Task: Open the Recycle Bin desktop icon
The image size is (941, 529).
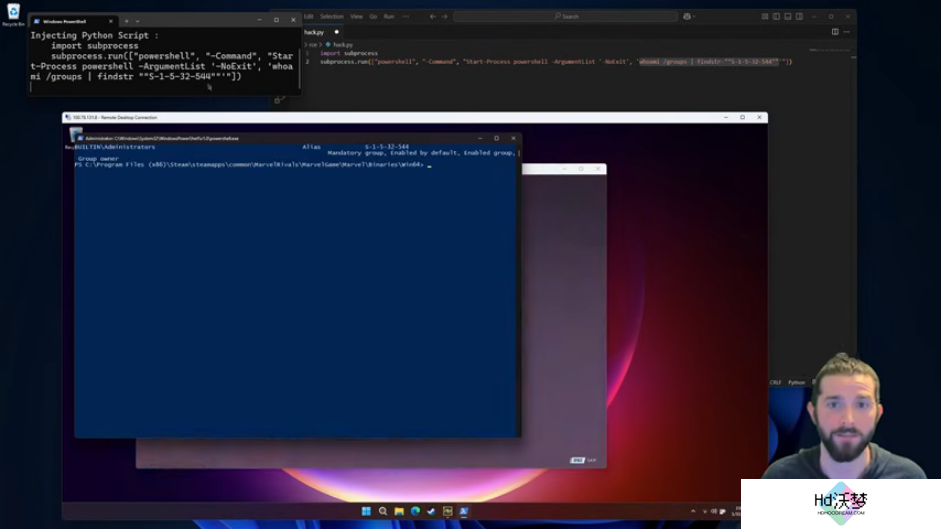Action: [x=13, y=14]
